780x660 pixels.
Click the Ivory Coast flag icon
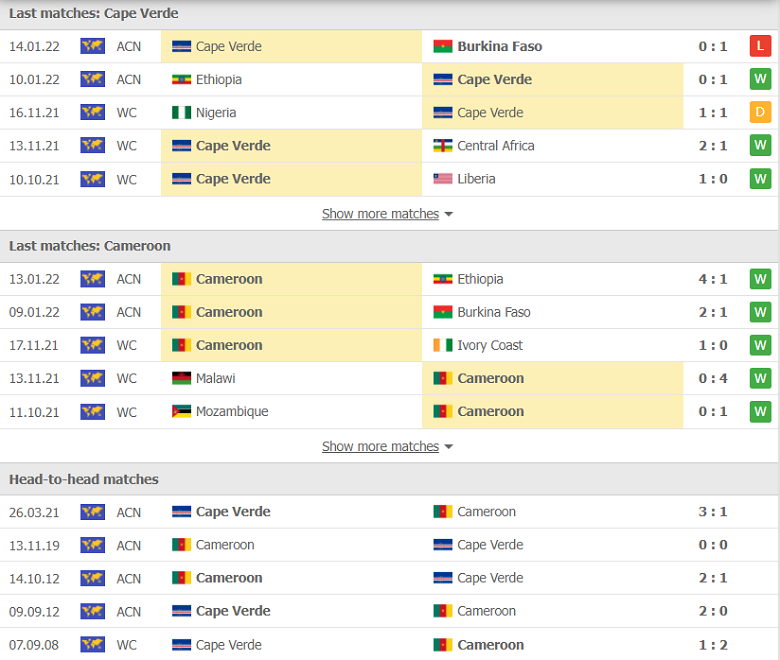click(442, 345)
